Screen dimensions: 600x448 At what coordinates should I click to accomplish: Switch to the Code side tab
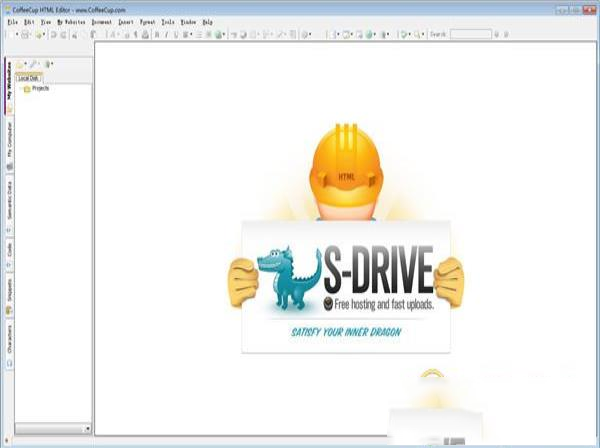(x=10, y=254)
